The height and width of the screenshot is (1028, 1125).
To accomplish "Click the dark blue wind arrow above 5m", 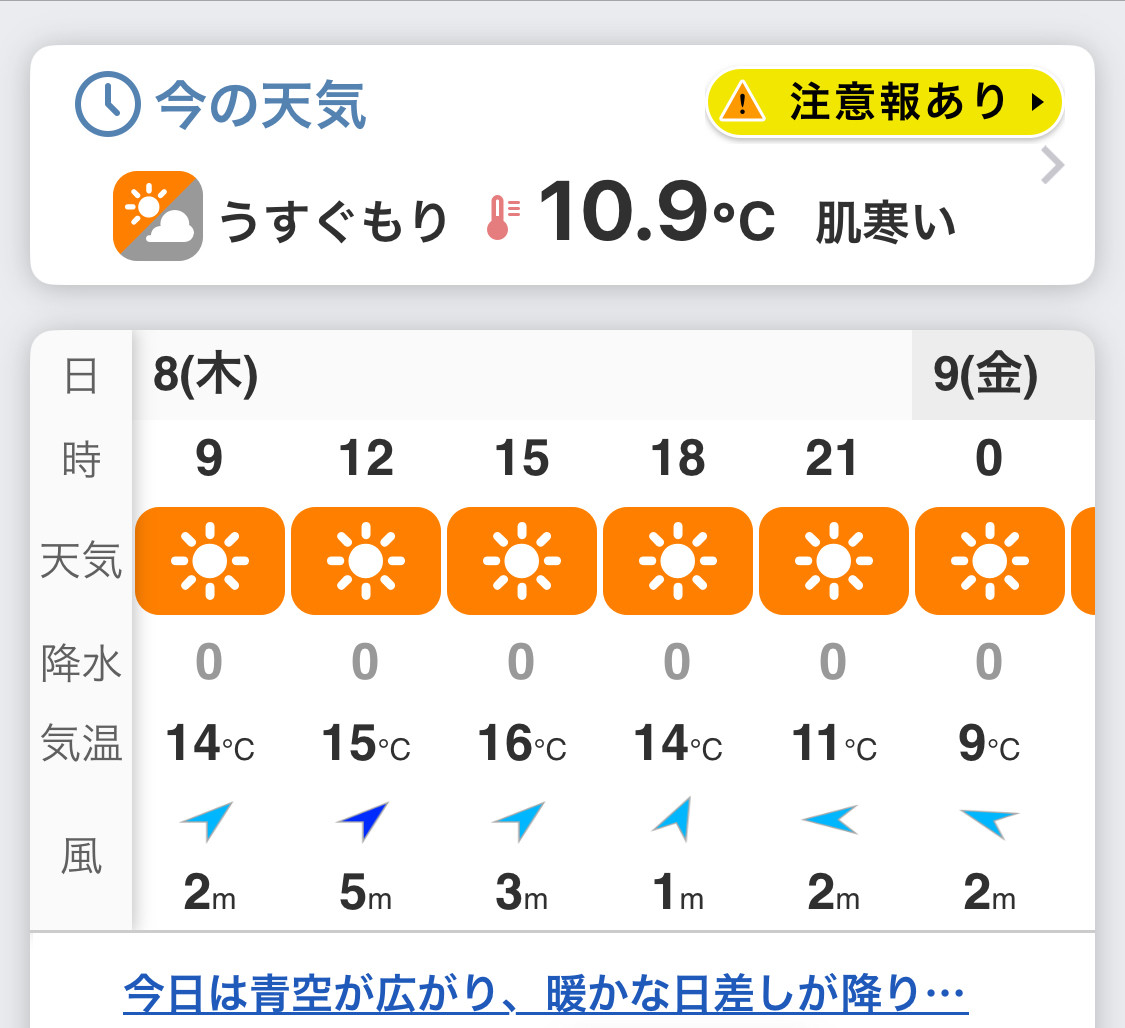I will (364, 820).
